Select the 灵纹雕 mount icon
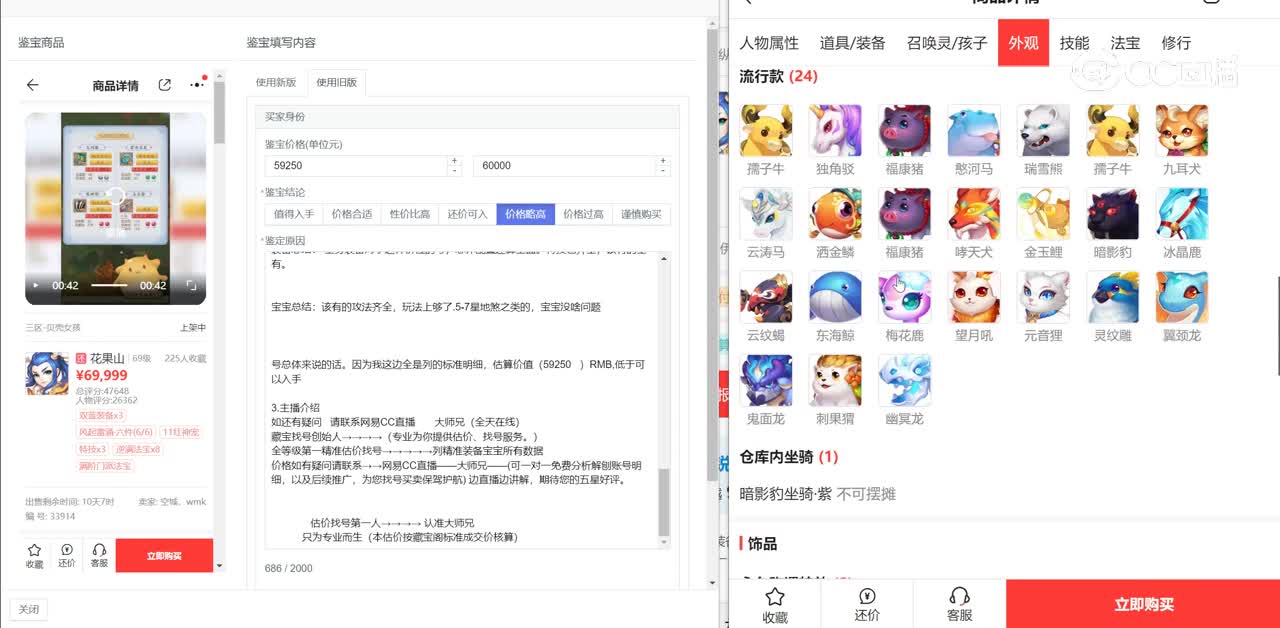Image resolution: width=1280 pixels, height=628 pixels. click(x=1113, y=297)
